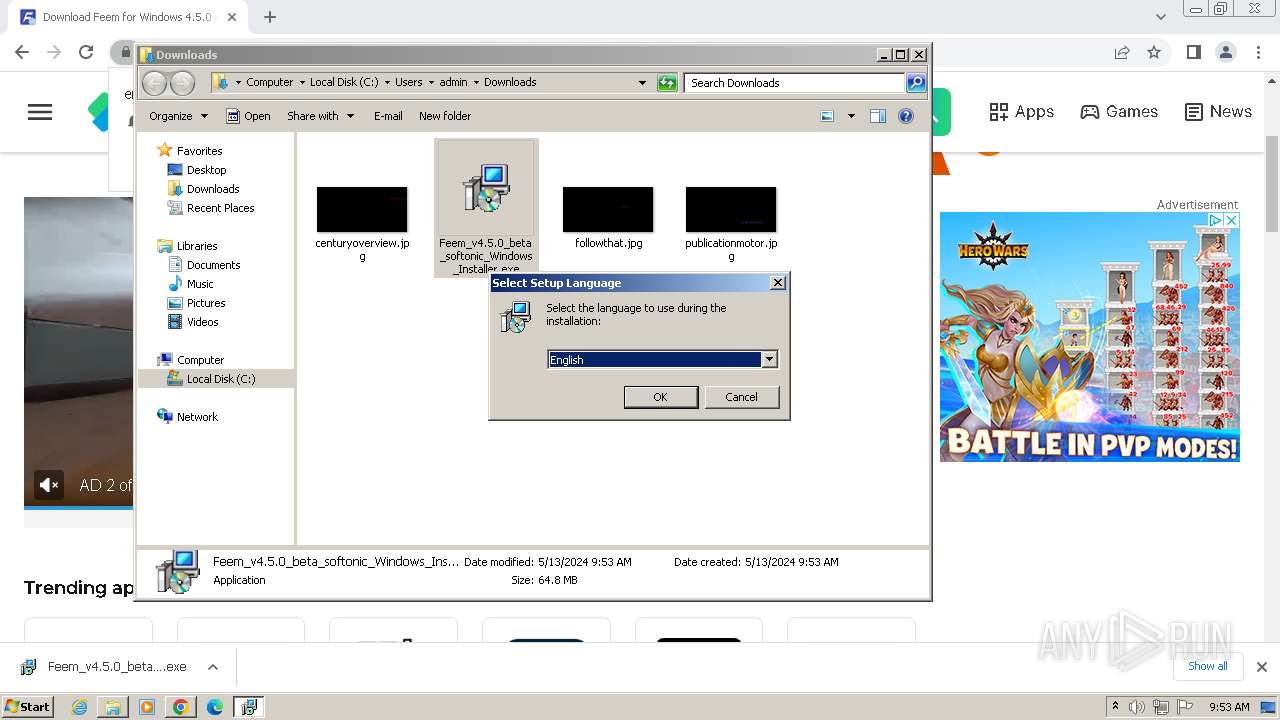The image size is (1280, 720).
Task: Click Local Disk (C:) in breadcrumb
Action: [x=344, y=82]
